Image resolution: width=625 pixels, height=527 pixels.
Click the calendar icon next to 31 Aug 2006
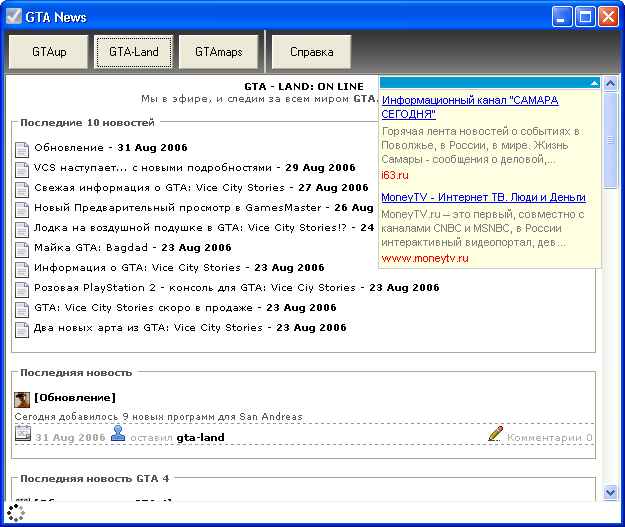23,435
